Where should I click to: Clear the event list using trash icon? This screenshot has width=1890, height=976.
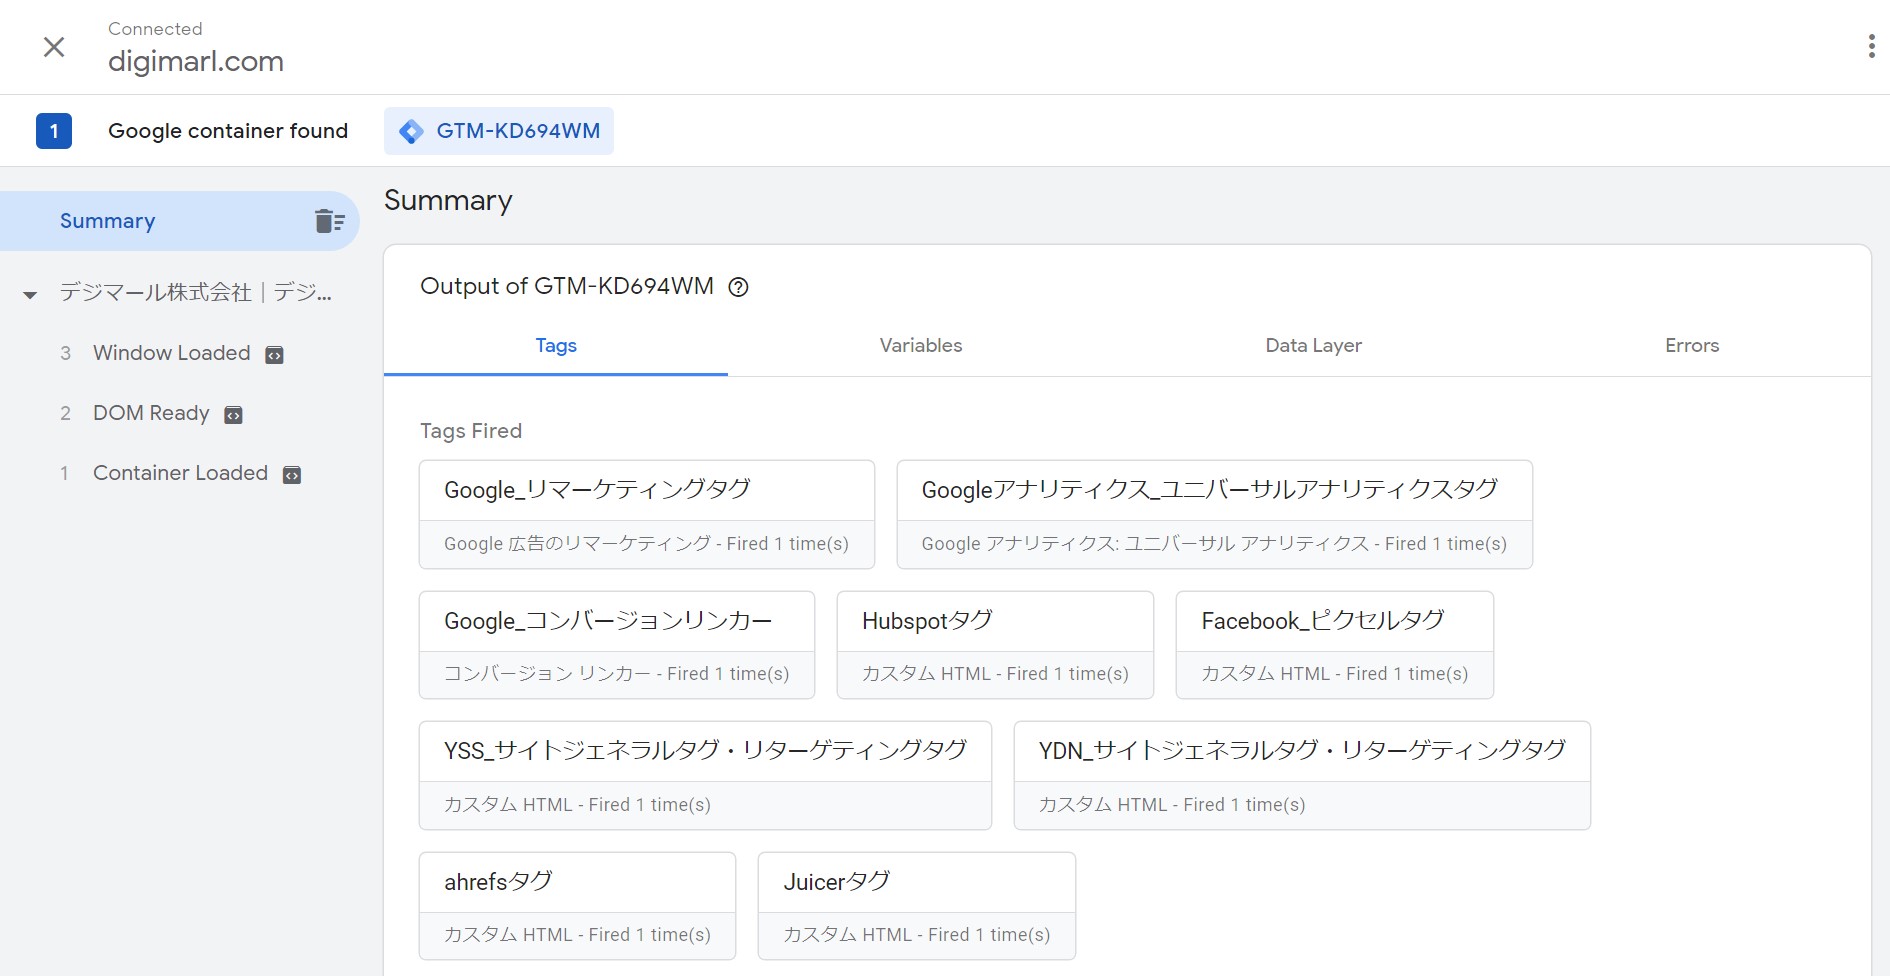click(x=329, y=221)
